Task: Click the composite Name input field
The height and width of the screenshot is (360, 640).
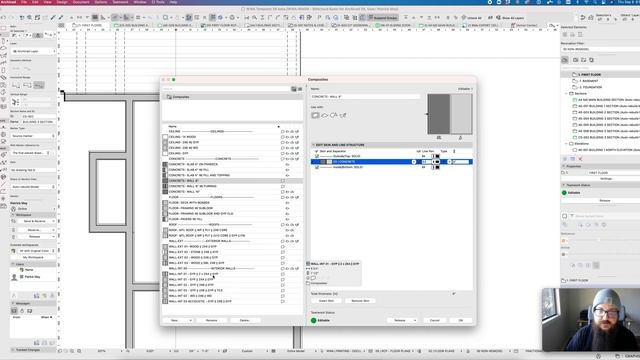Action: tap(365, 97)
